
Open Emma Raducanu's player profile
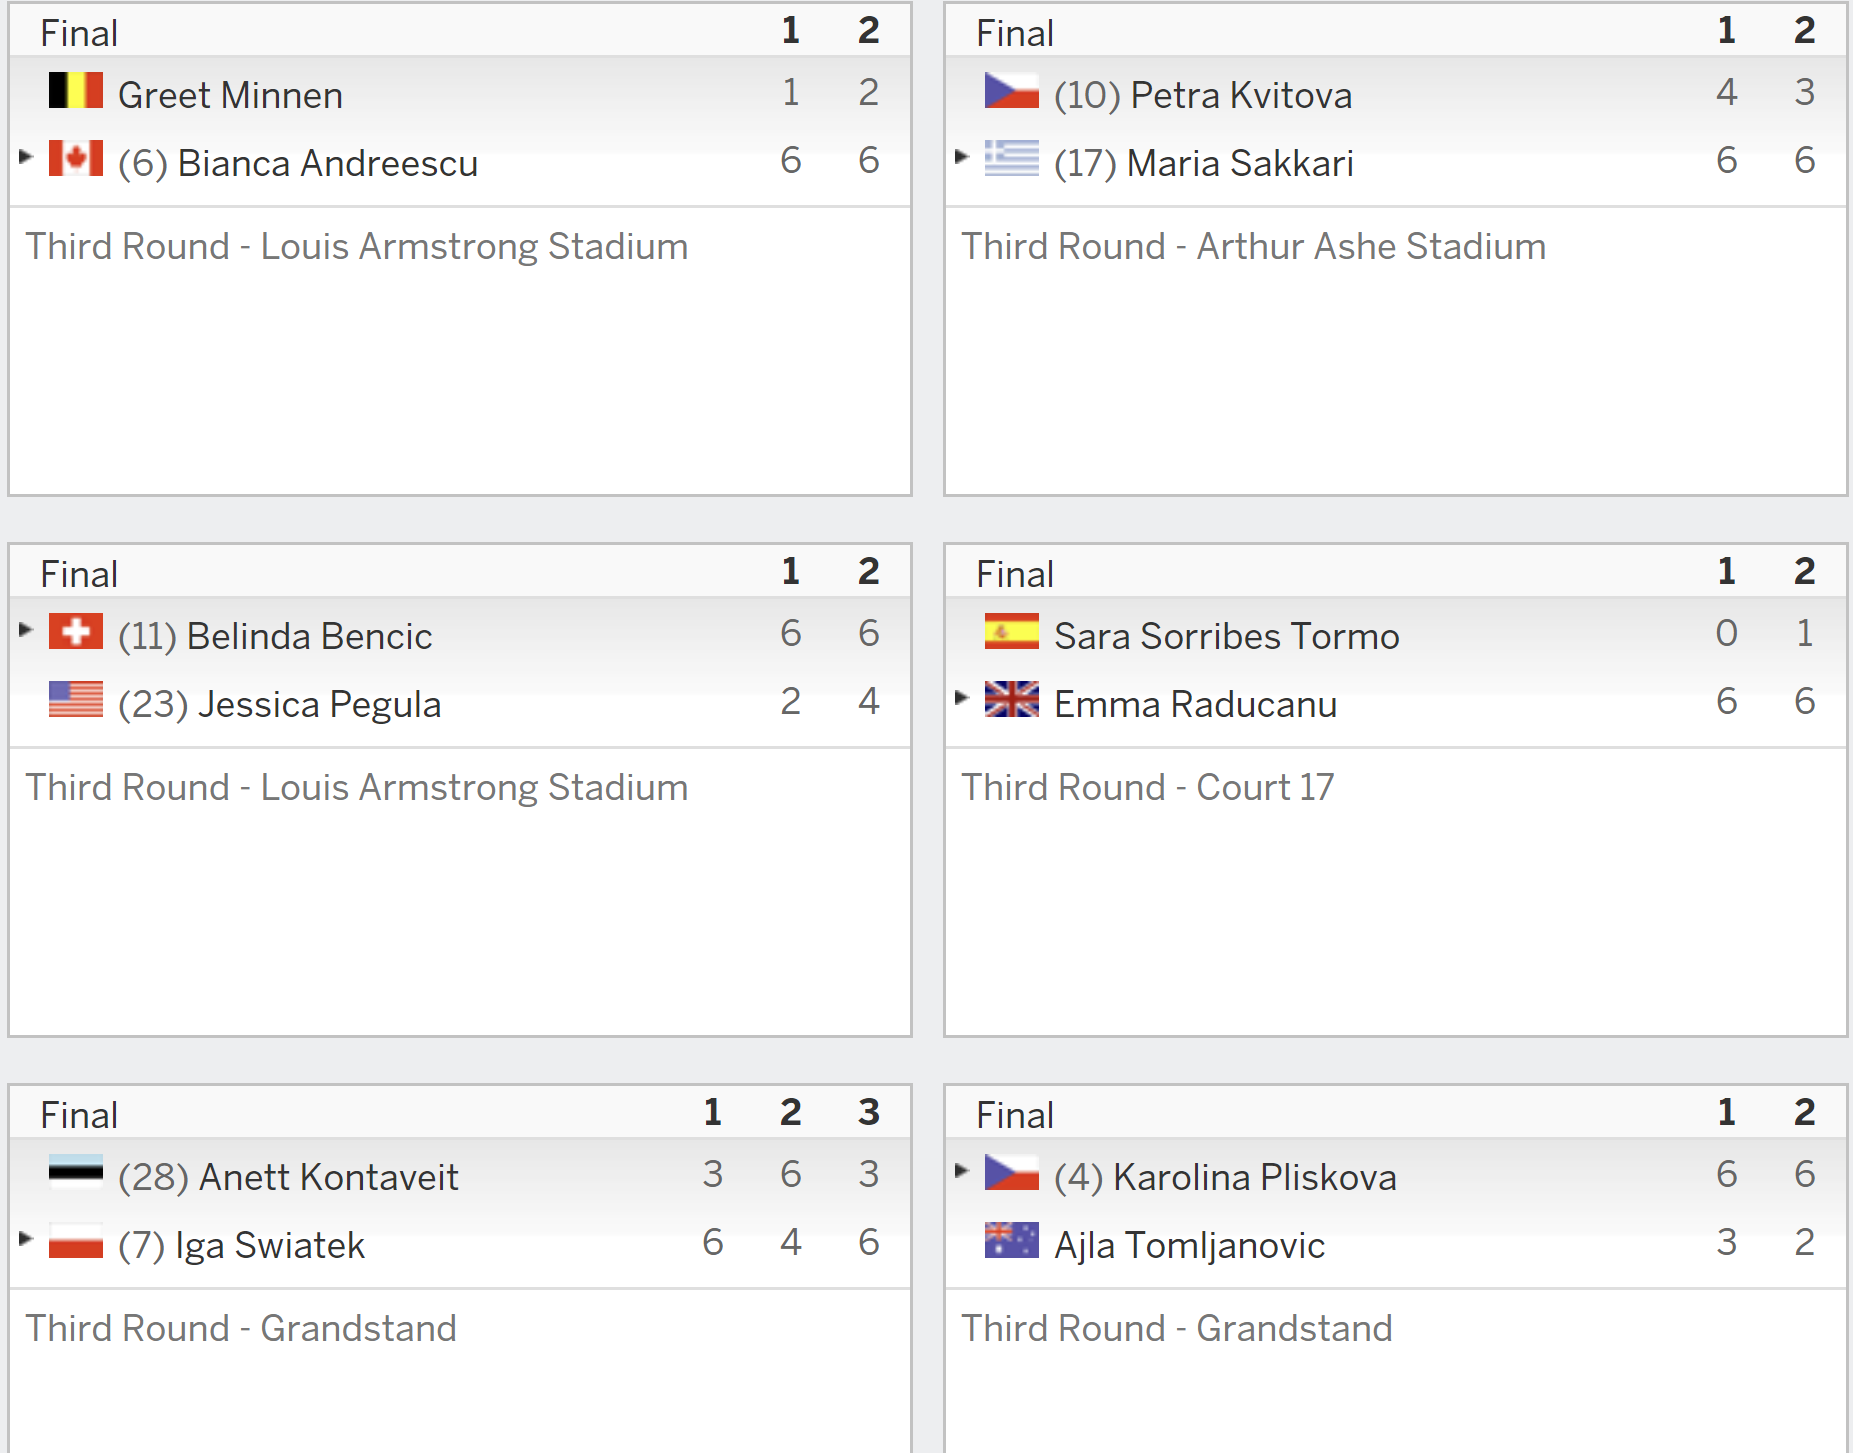click(1195, 704)
